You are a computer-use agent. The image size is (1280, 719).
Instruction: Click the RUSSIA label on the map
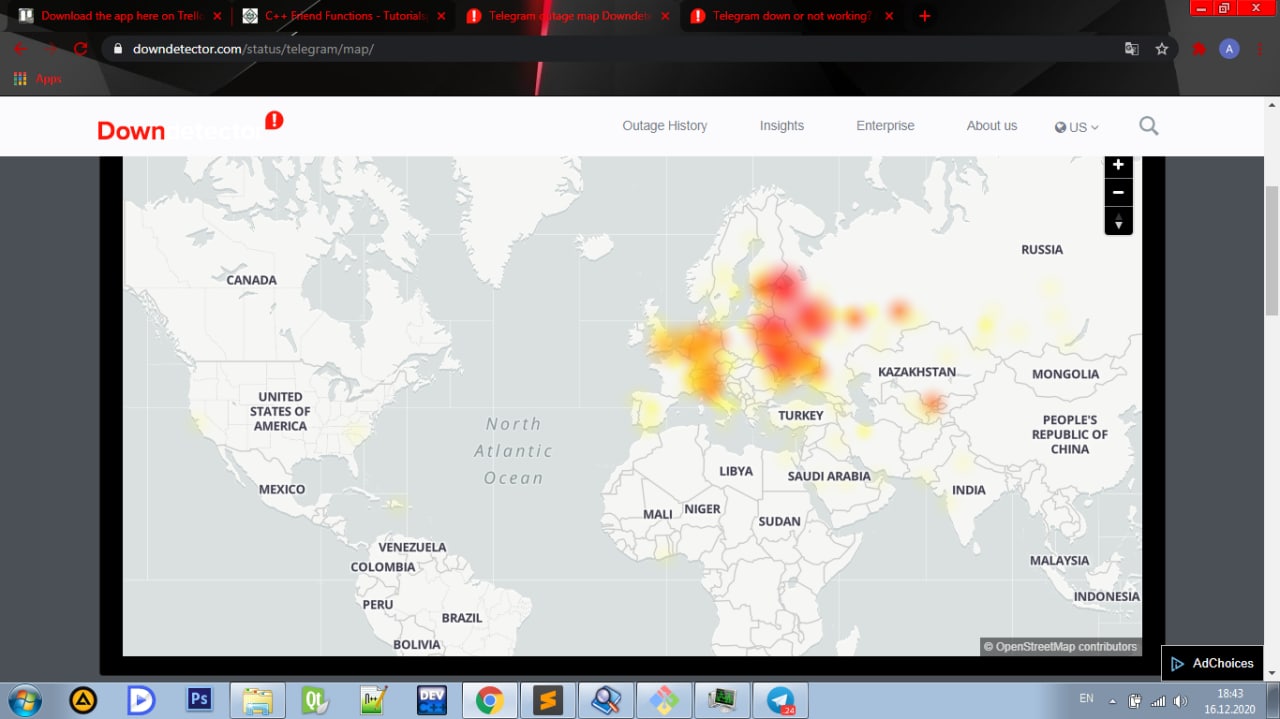click(x=1042, y=249)
